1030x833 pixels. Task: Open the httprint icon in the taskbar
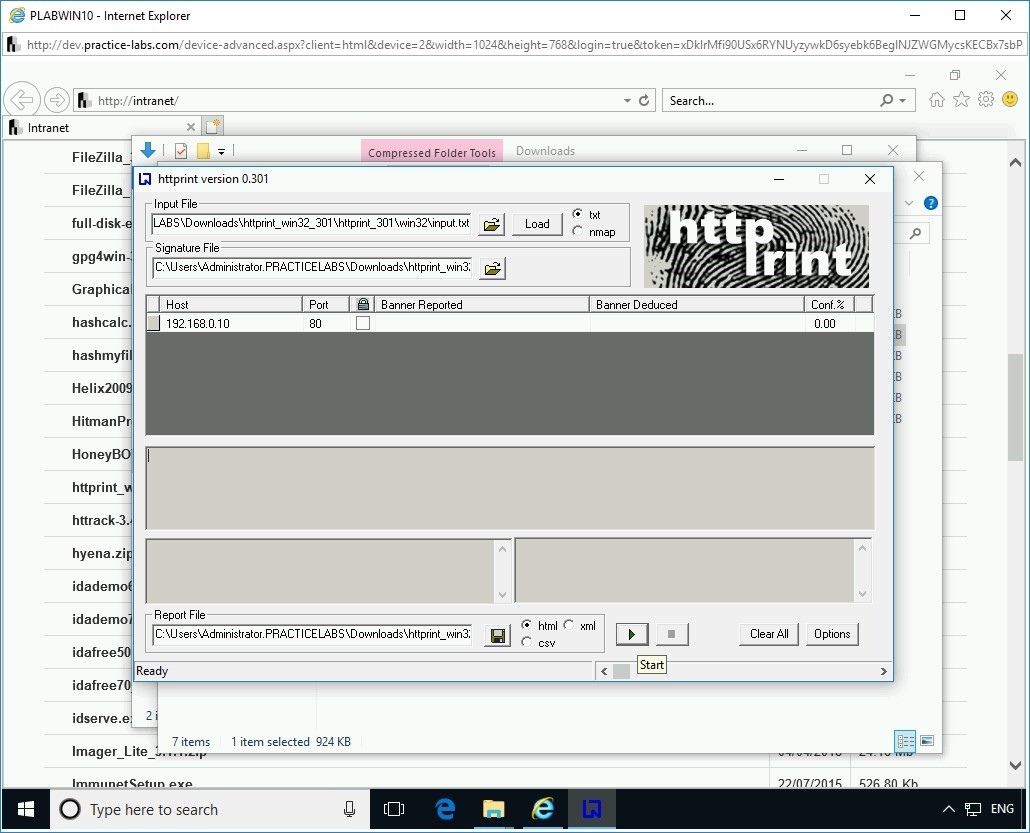(x=593, y=809)
